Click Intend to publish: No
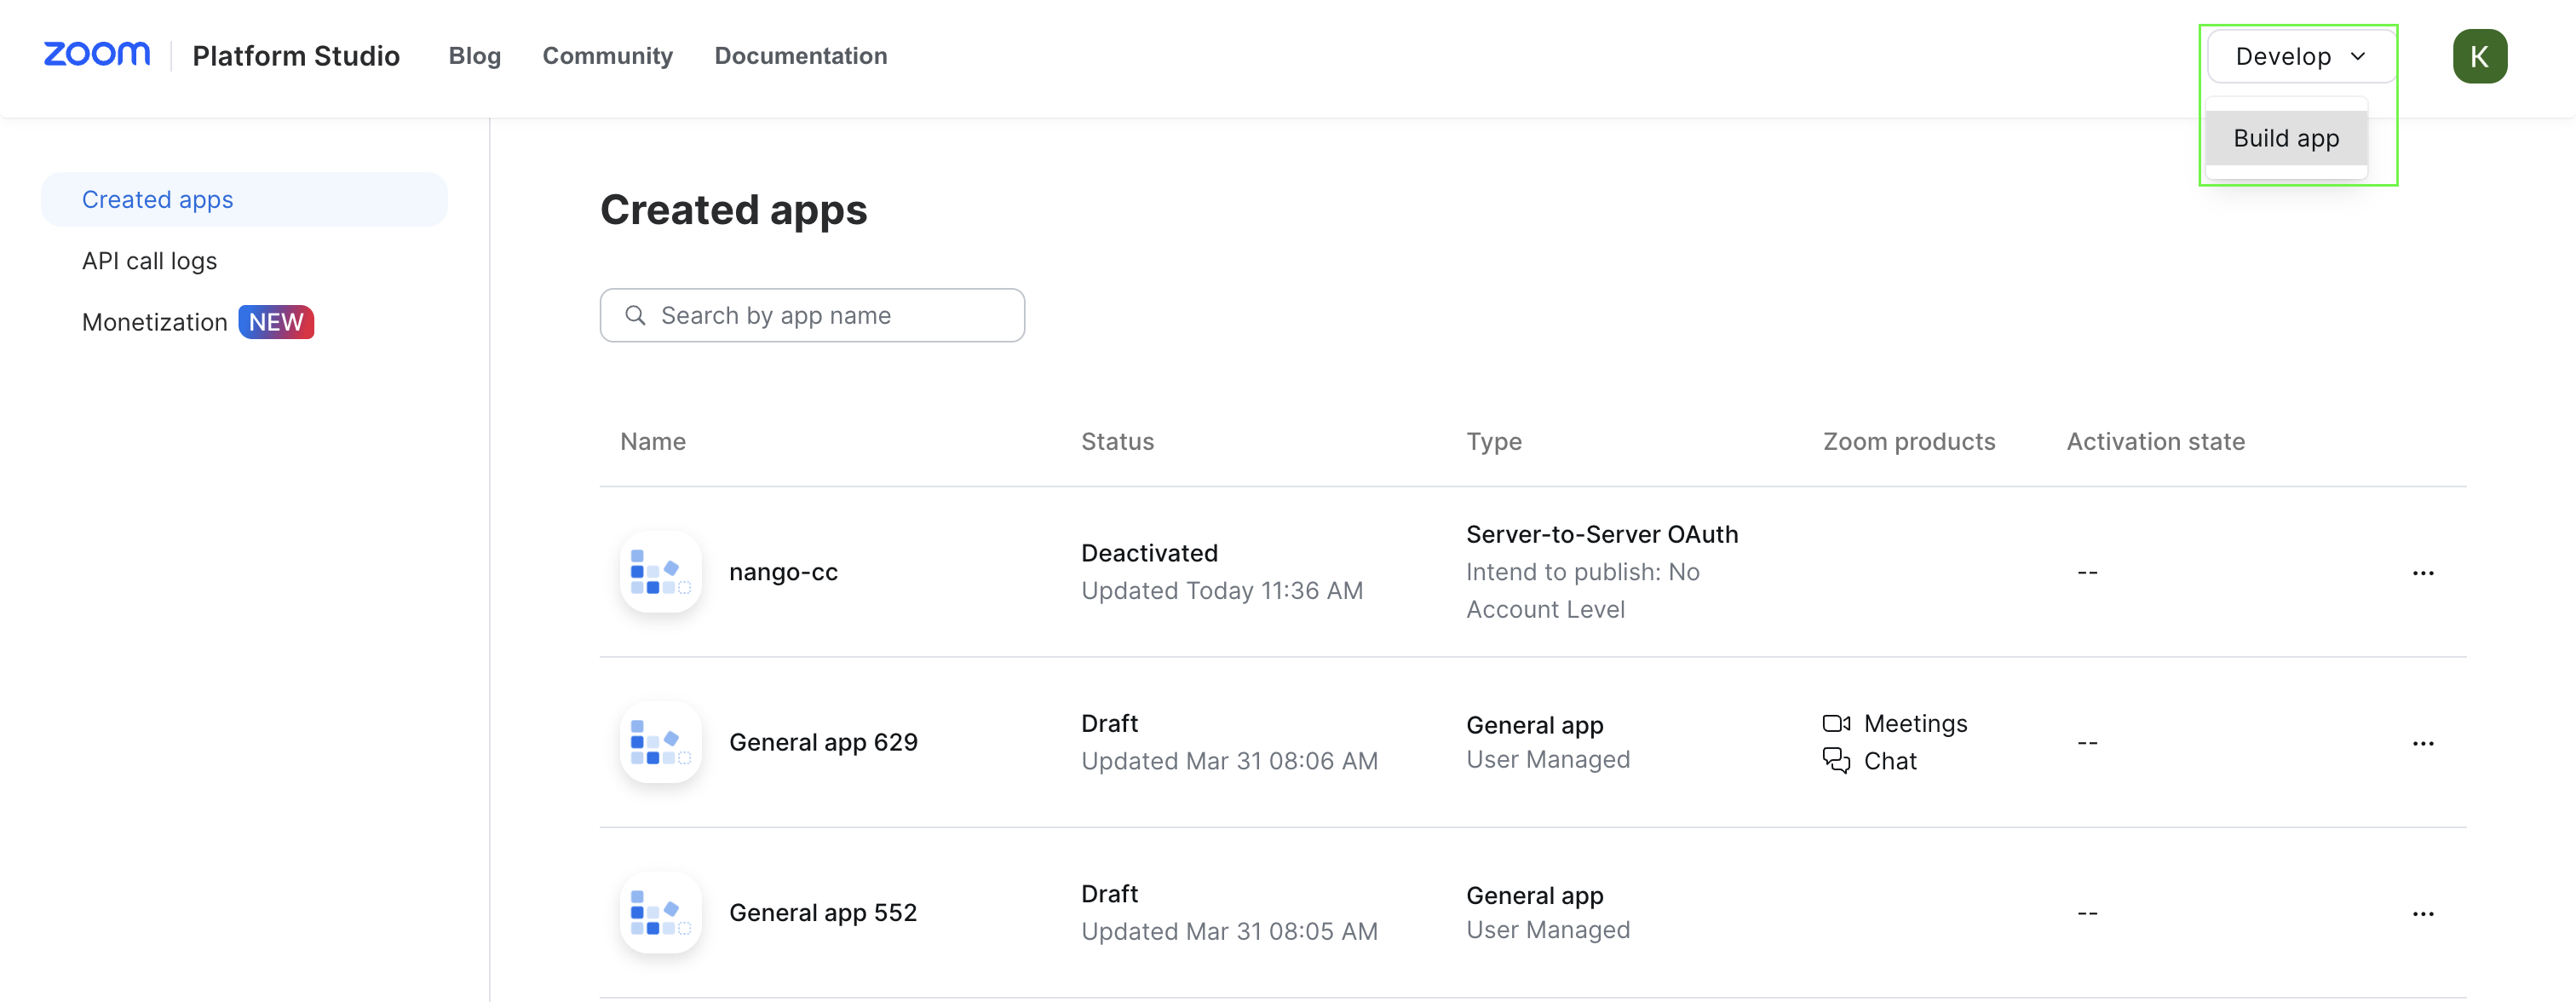 tap(1583, 572)
